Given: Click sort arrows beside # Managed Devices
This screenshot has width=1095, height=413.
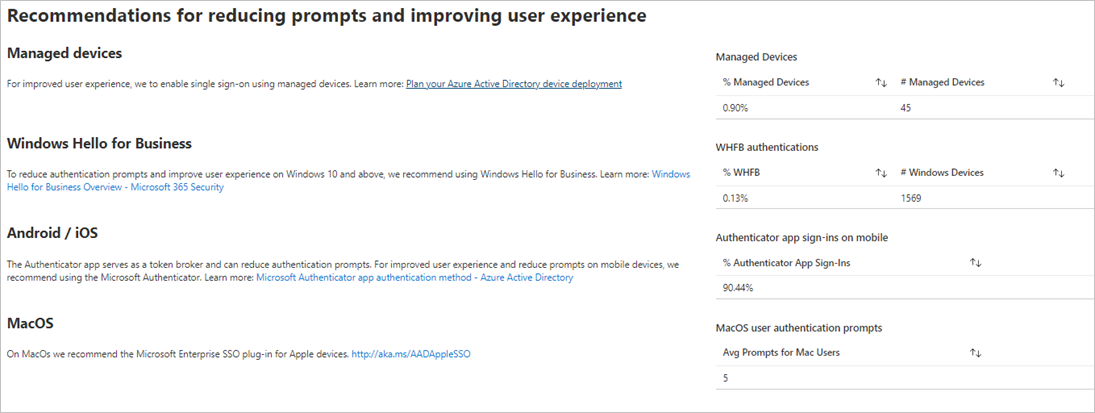Looking at the screenshot, I should [1058, 83].
